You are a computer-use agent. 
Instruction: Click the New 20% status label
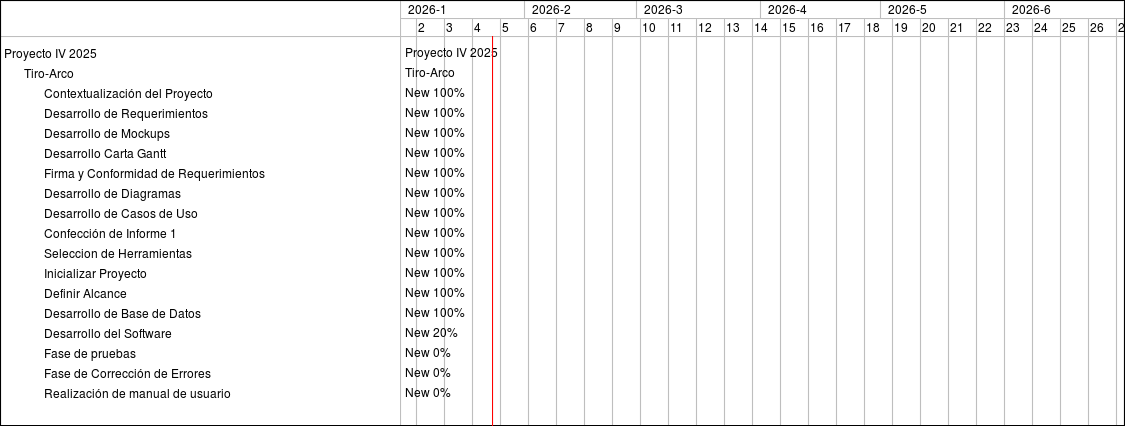pos(431,333)
